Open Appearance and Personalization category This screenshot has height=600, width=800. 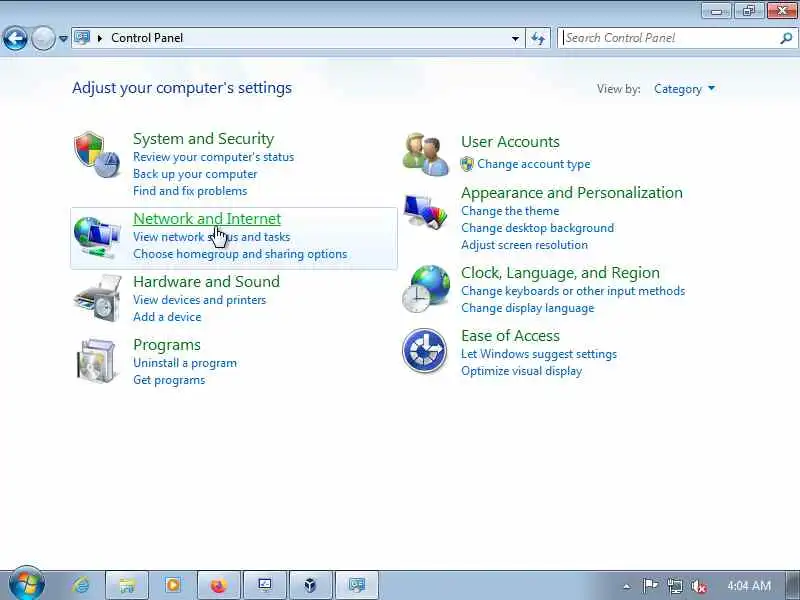tap(571, 192)
